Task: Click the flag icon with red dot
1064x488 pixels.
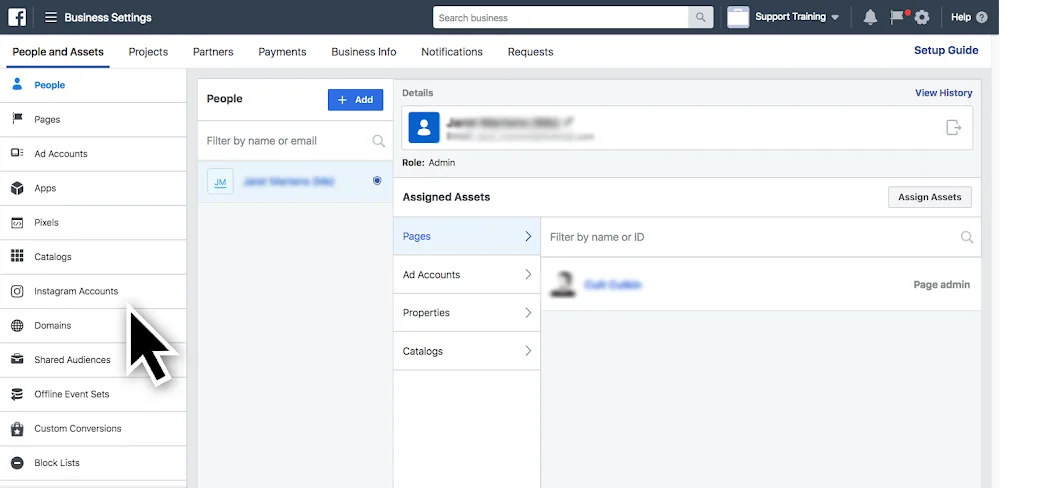Action: 898,17
